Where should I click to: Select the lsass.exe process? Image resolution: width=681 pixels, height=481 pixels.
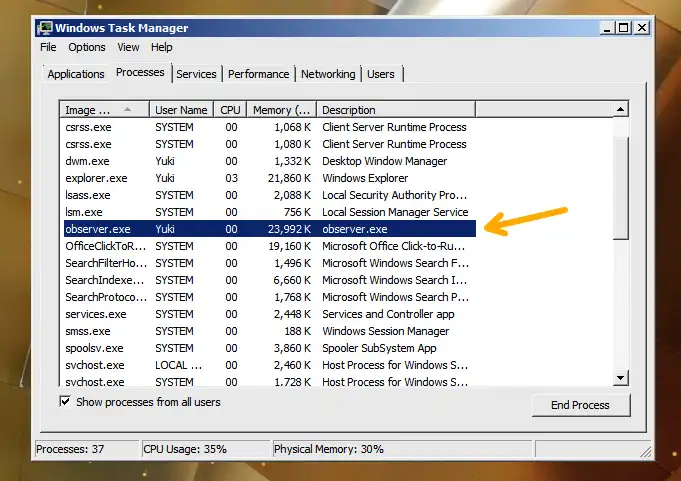(270, 195)
